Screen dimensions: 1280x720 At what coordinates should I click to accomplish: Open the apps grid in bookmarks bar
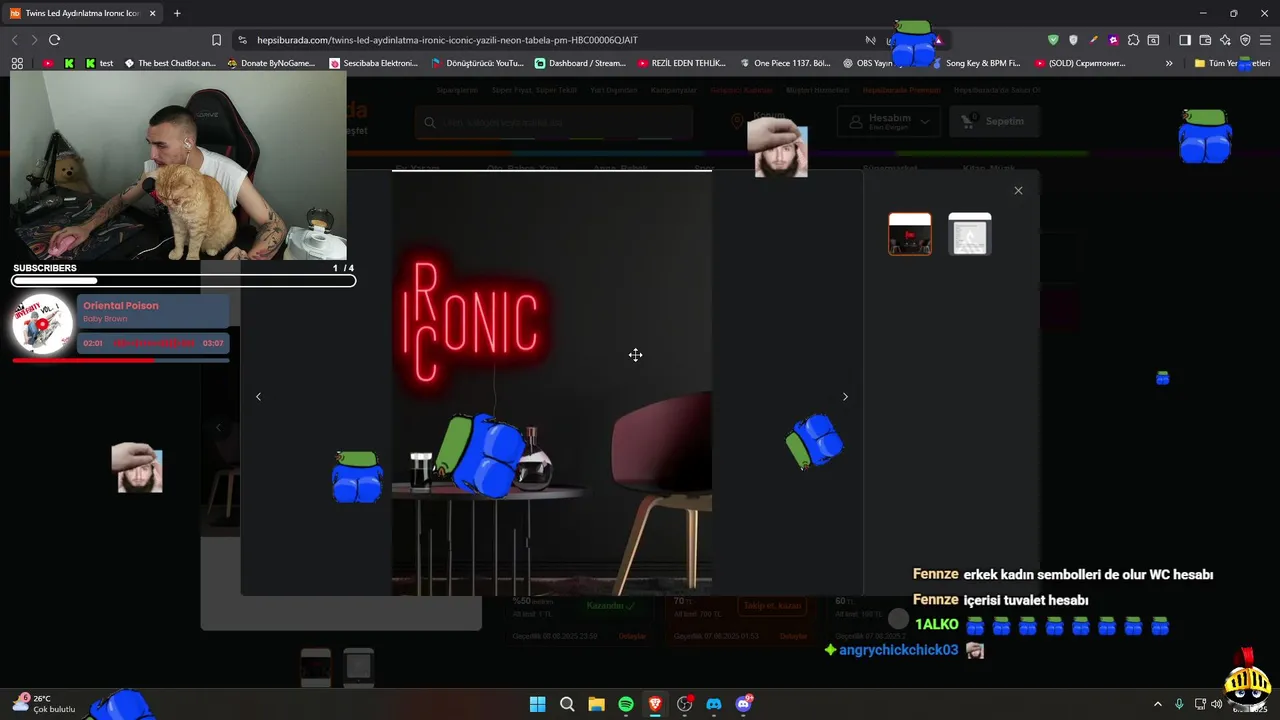17,63
